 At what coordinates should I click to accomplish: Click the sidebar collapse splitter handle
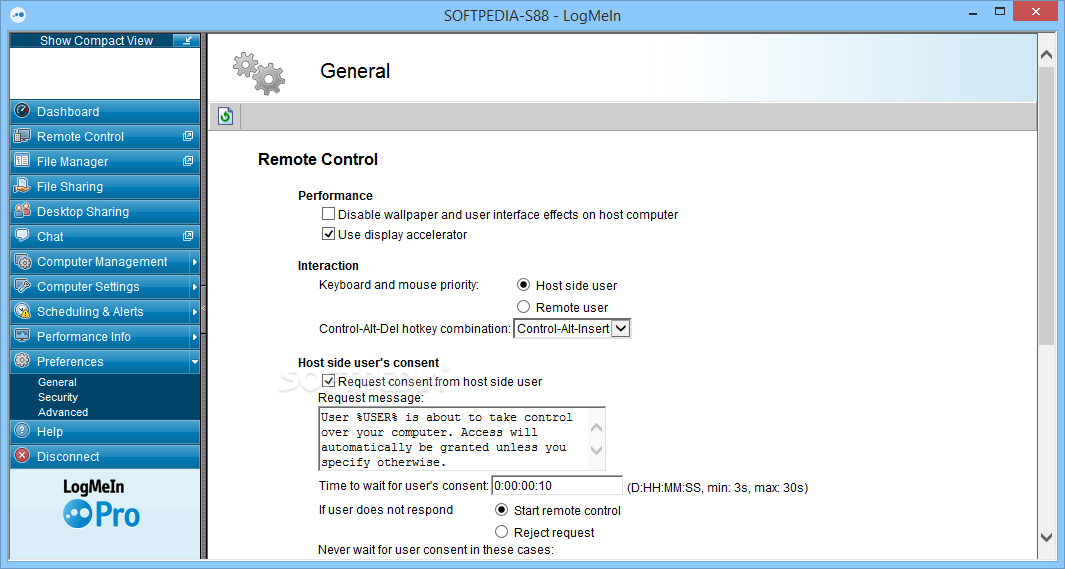(x=203, y=309)
